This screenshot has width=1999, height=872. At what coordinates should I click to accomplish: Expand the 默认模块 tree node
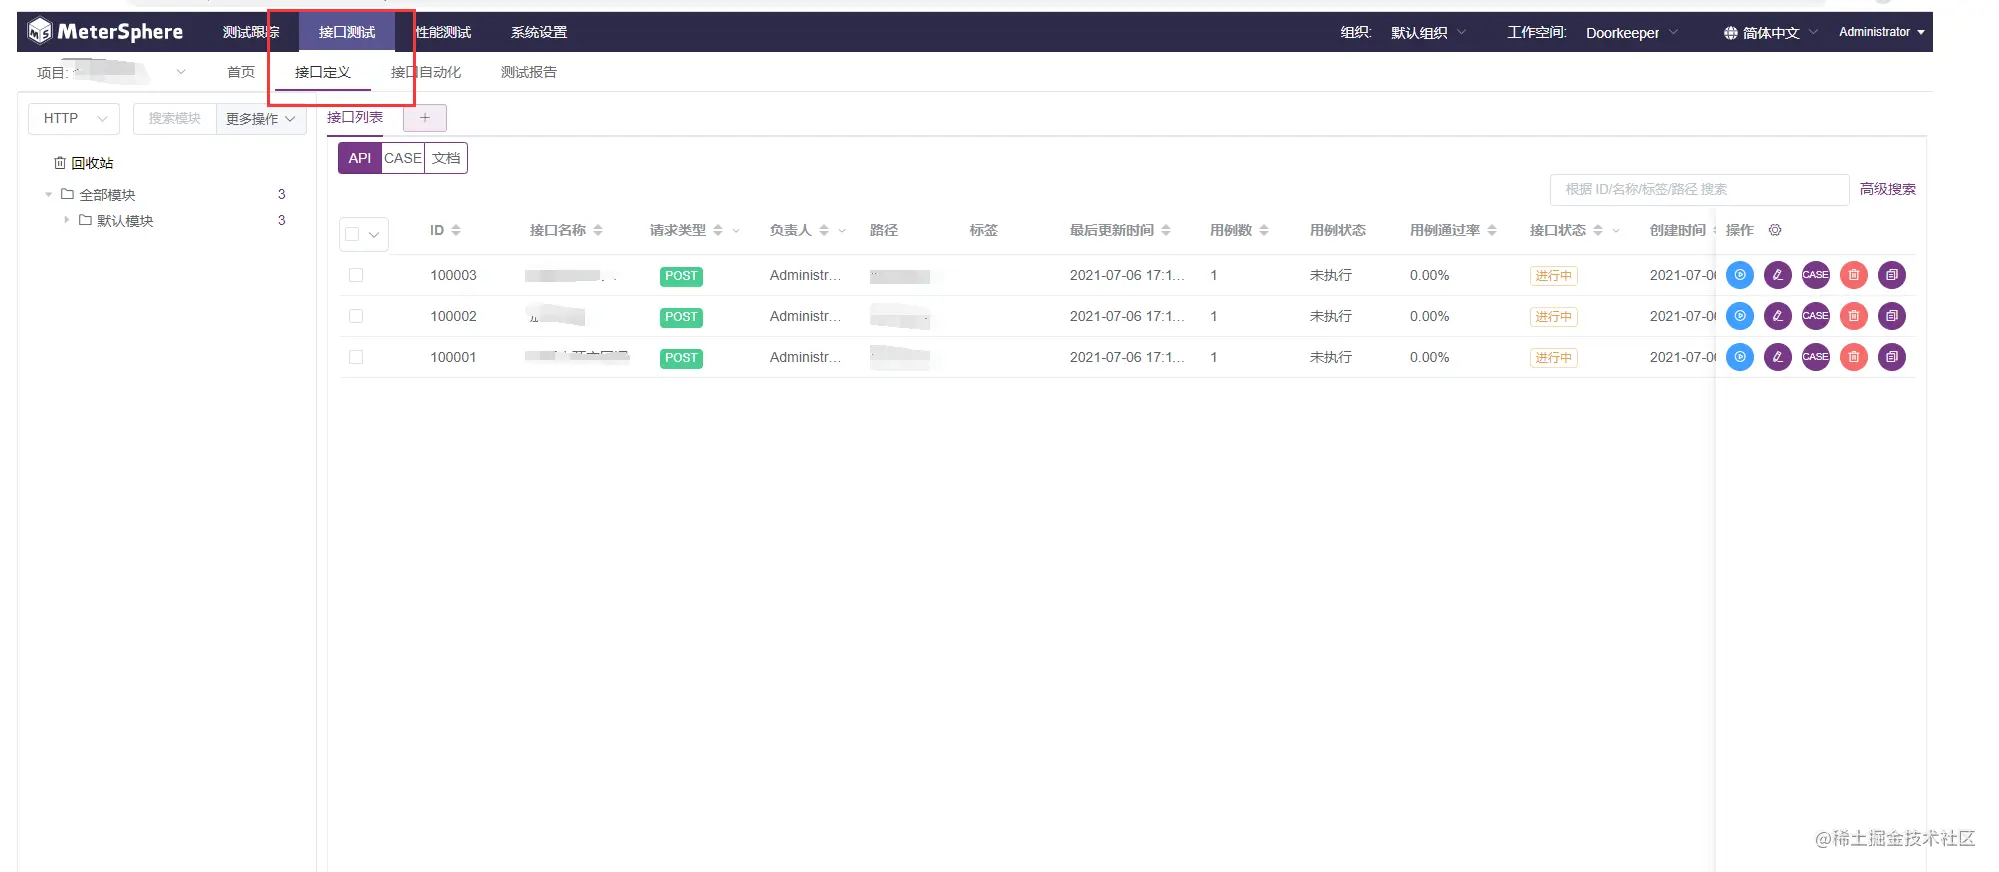(x=66, y=220)
